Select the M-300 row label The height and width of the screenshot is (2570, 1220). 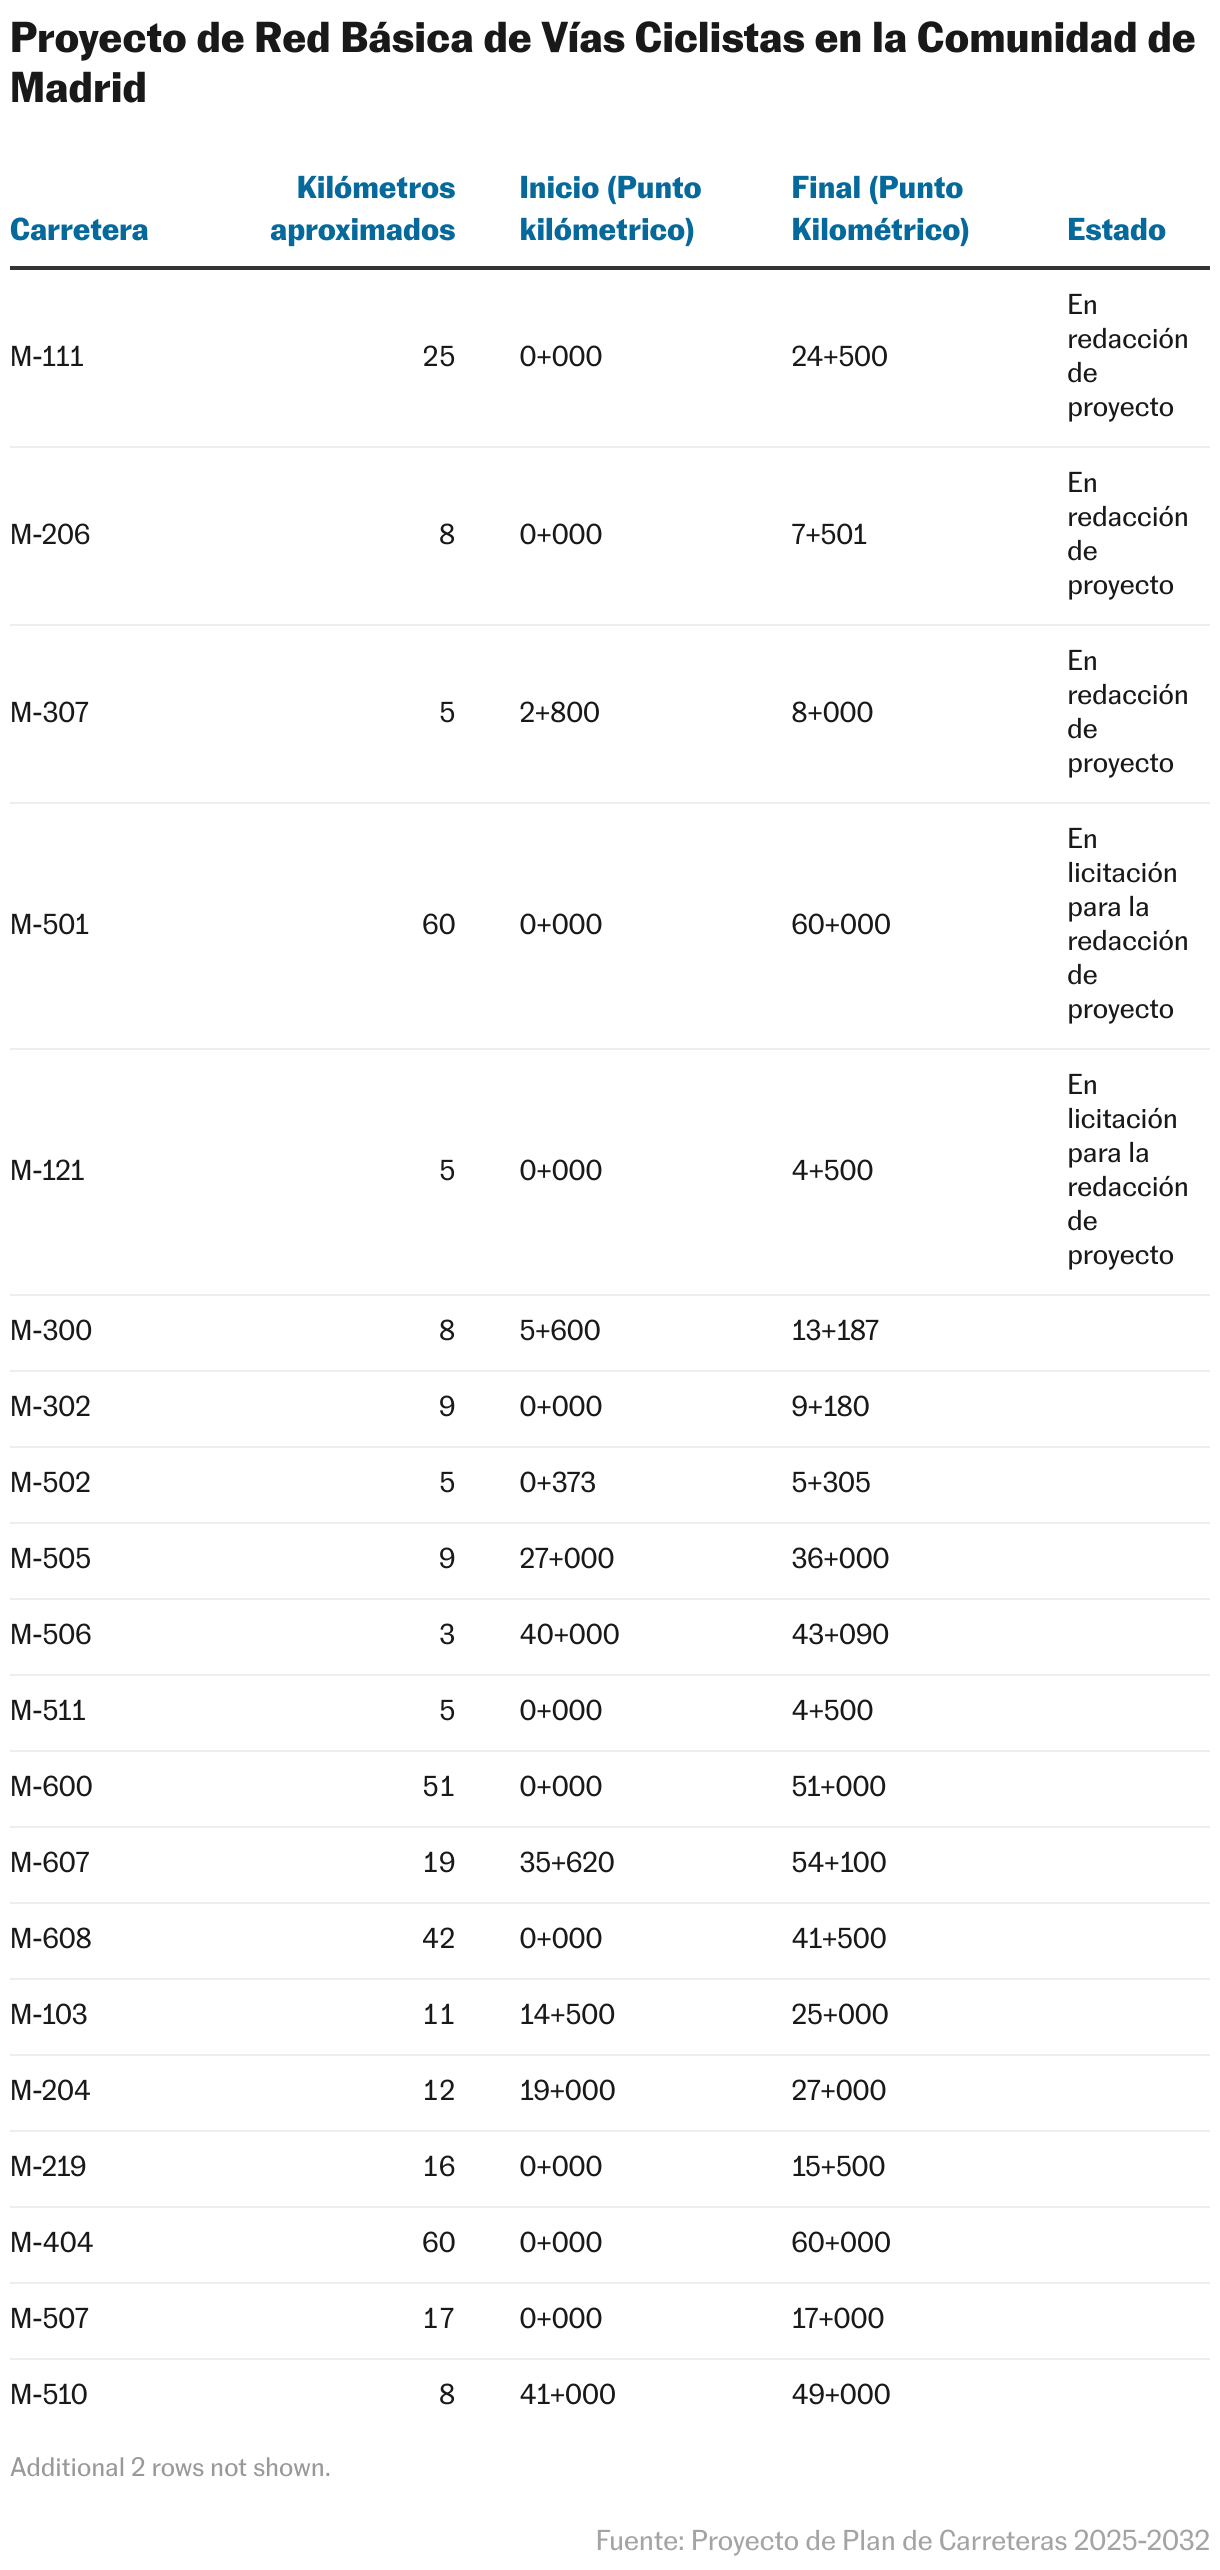point(51,1331)
